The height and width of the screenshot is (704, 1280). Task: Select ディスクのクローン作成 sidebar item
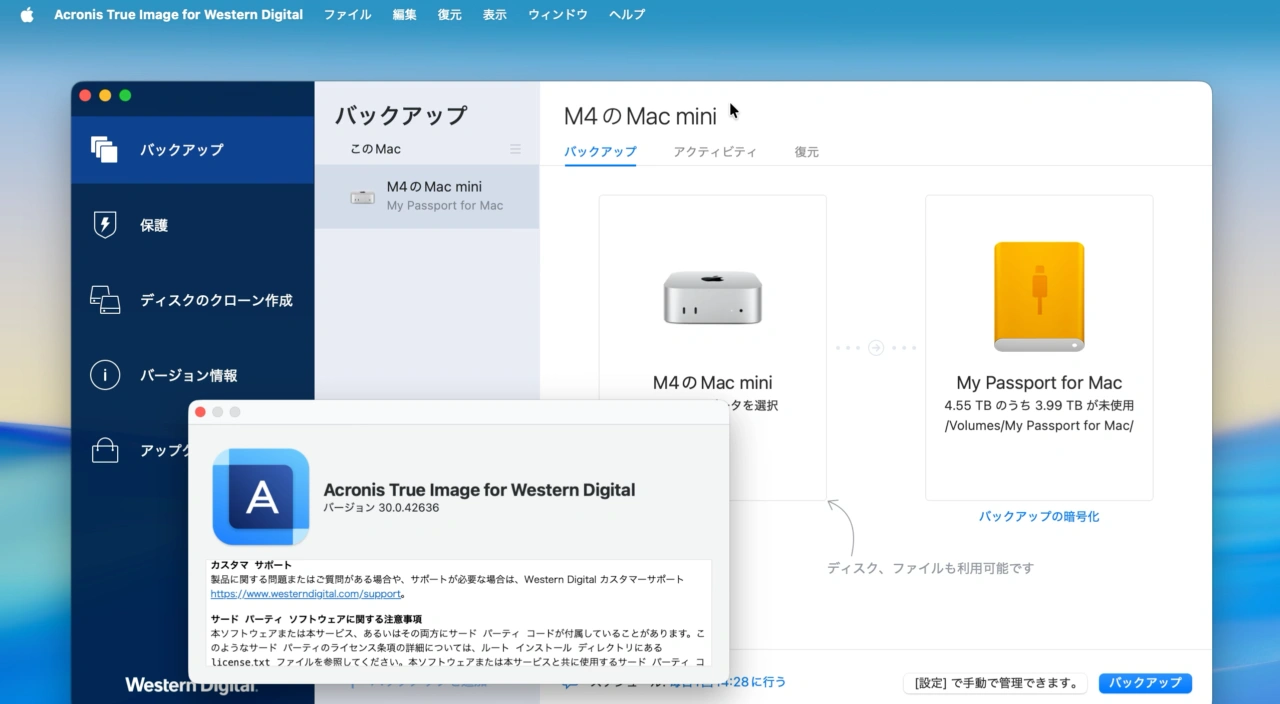coord(192,300)
